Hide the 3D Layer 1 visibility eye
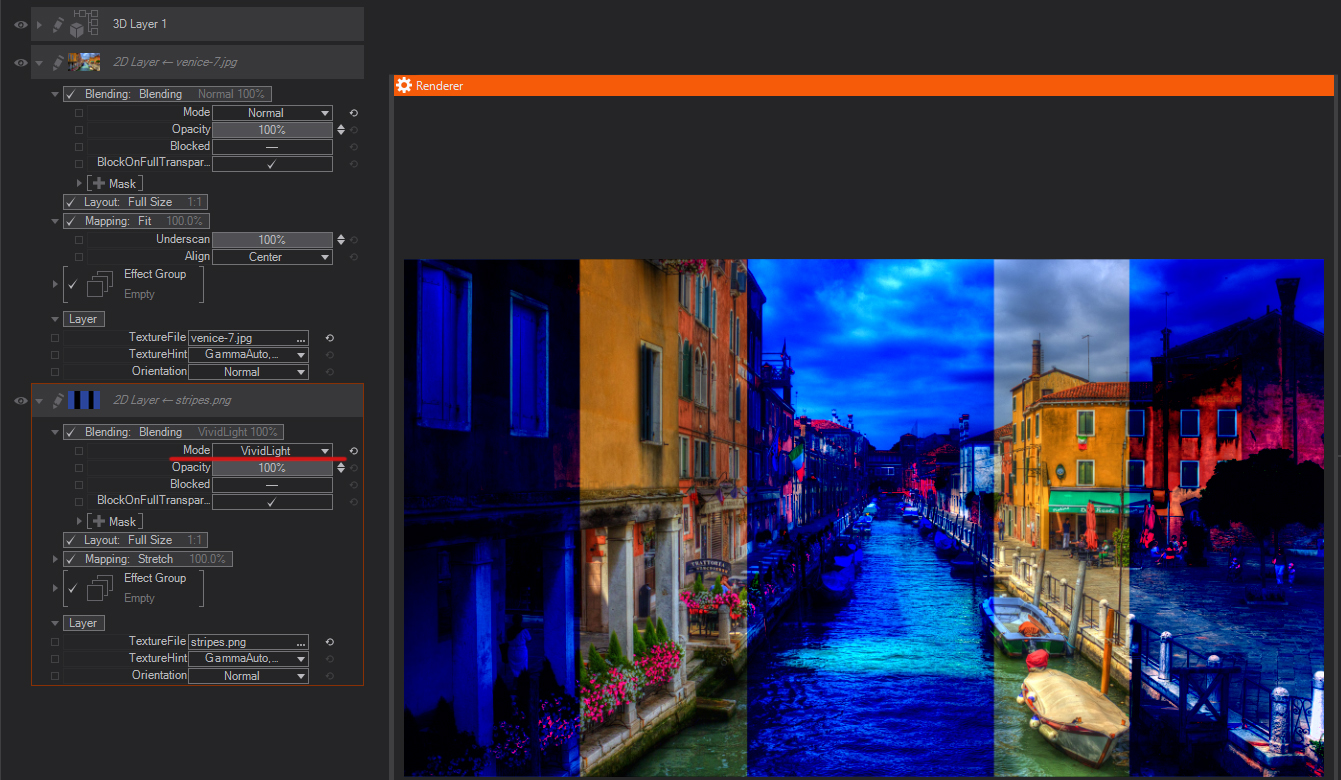 [20, 24]
